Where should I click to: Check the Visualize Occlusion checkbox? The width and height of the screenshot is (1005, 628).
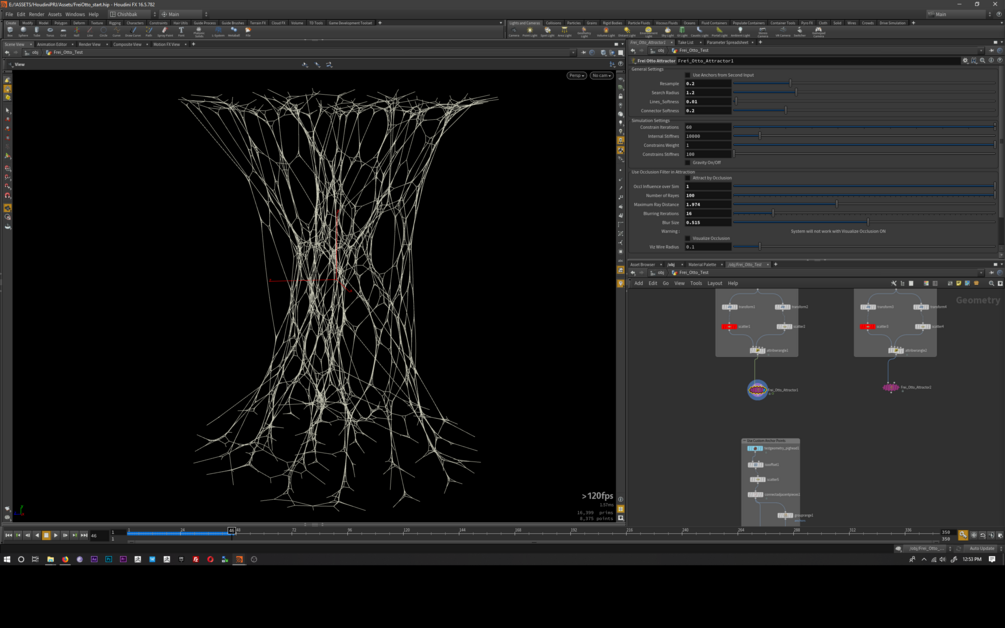coord(688,239)
